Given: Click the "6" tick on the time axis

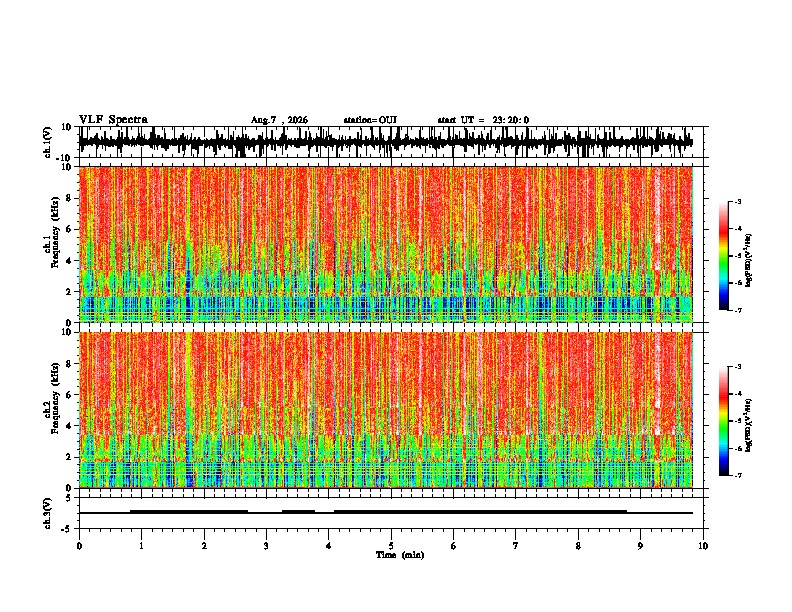Looking at the screenshot, I should [x=454, y=546].
